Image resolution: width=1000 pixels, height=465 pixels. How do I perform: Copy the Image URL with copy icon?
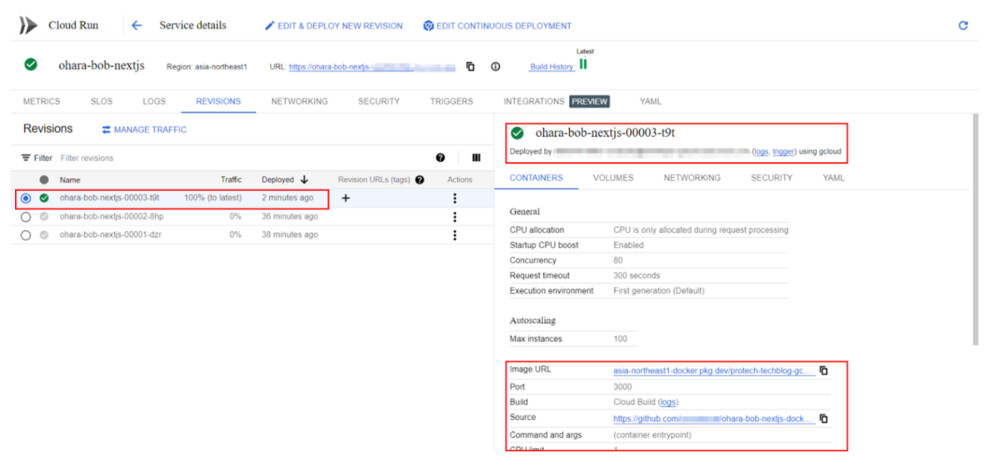click(823, 370)
